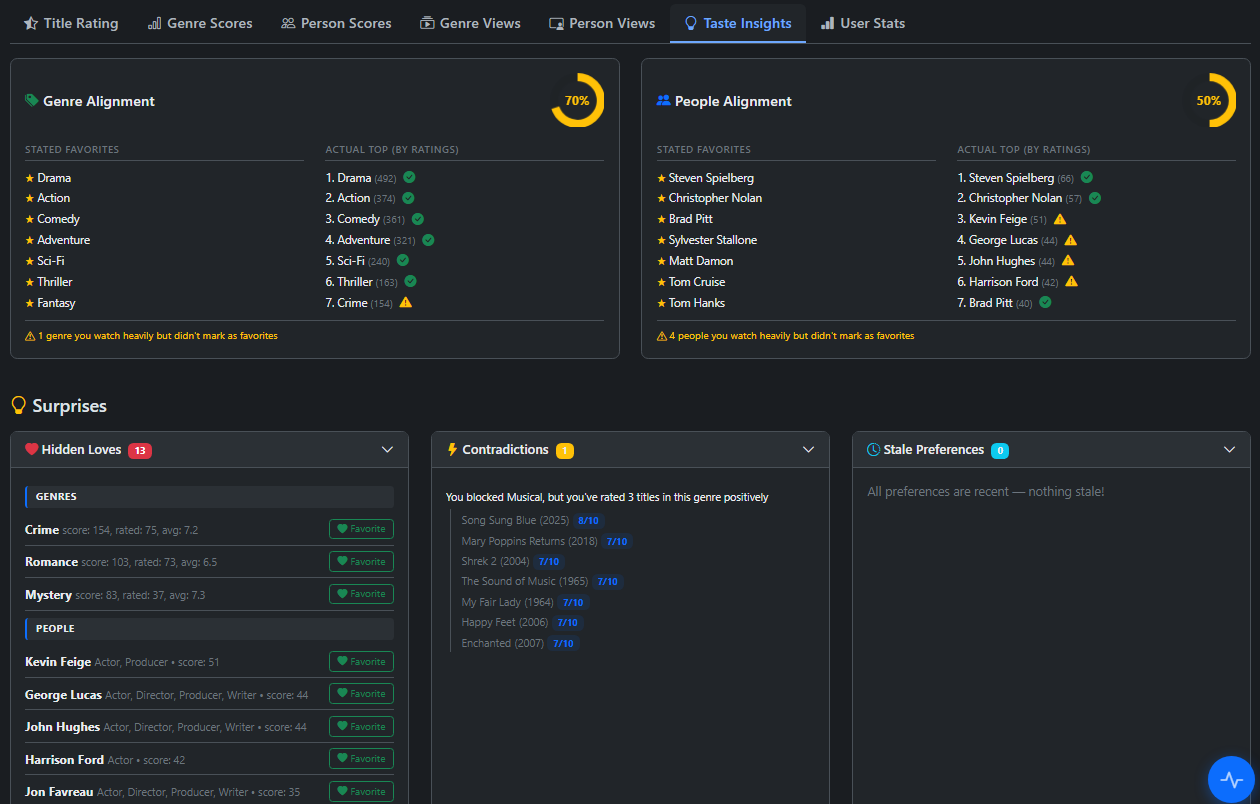Click the green tag icon beside Genre Alignment
This screenshot has height=804, width=1260.
click(x=32, y=101)
